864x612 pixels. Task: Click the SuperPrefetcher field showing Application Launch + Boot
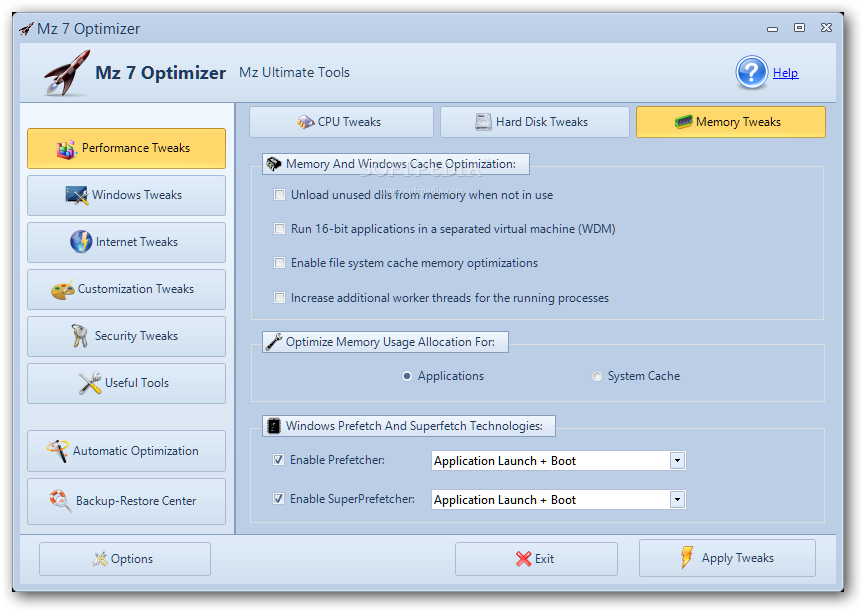(x=558, y=500)
